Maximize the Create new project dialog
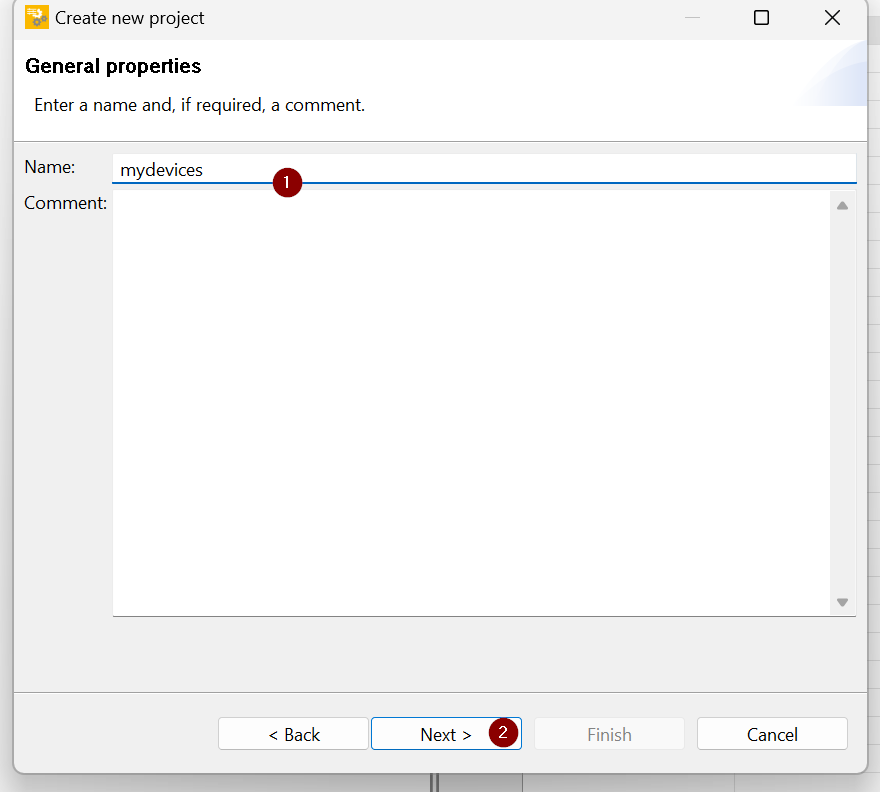 (761, 18)
